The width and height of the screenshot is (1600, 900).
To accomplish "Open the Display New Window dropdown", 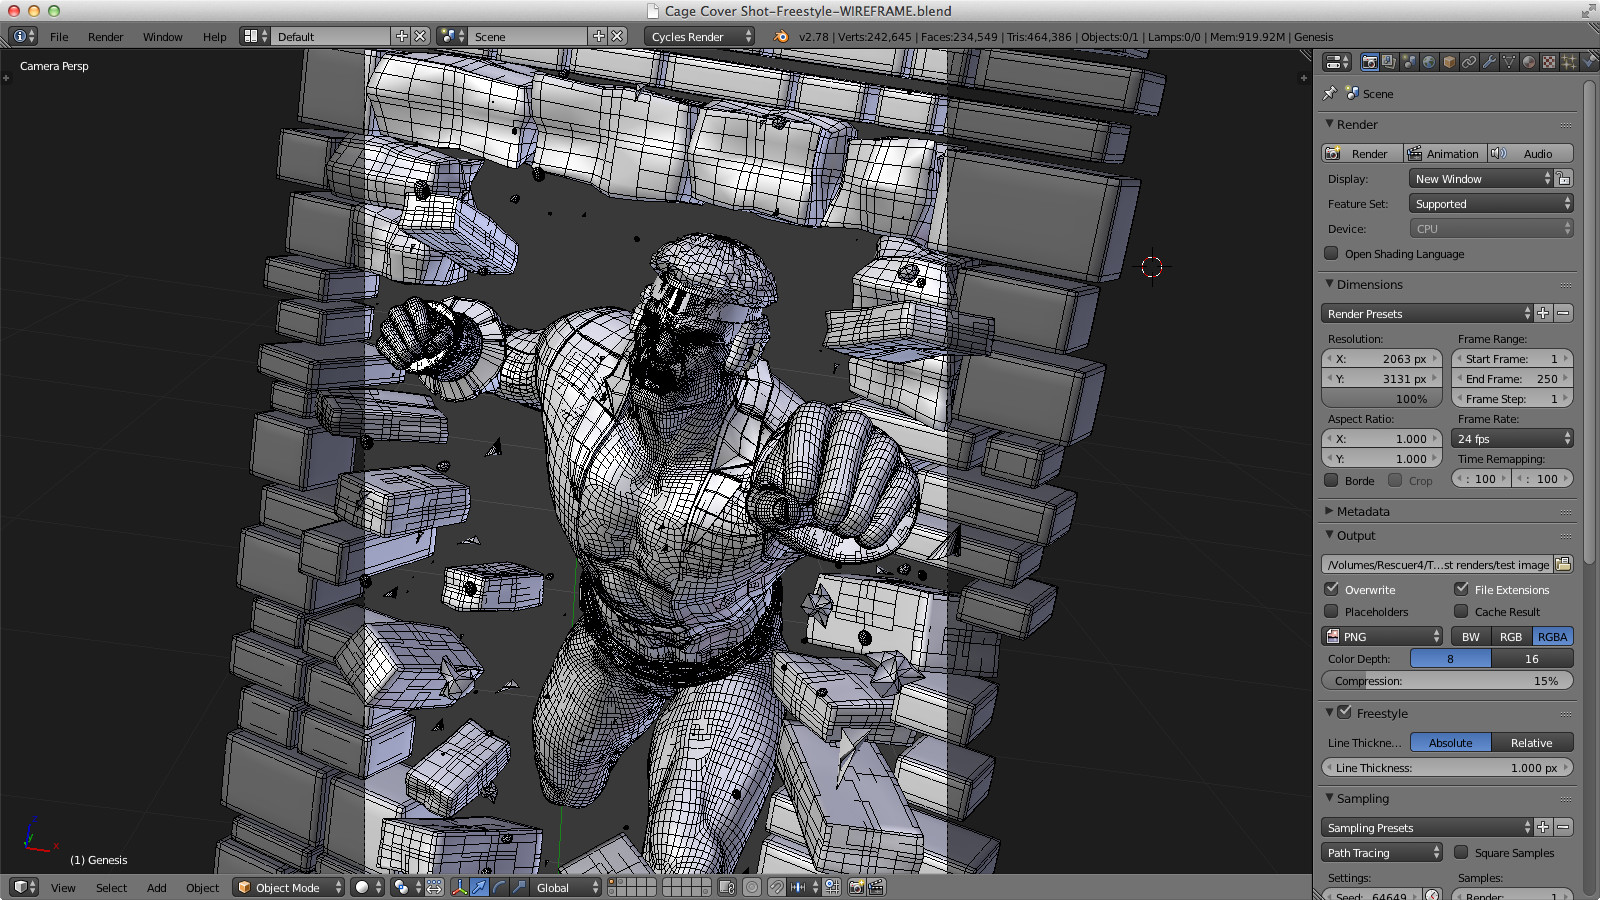I will [x=1482, y=178].
